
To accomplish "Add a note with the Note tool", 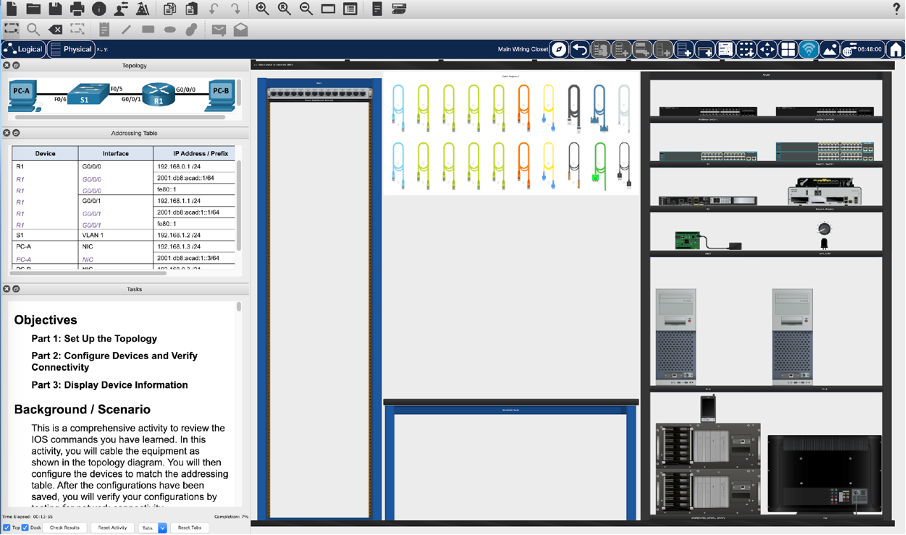I will [x=105, y=29].
